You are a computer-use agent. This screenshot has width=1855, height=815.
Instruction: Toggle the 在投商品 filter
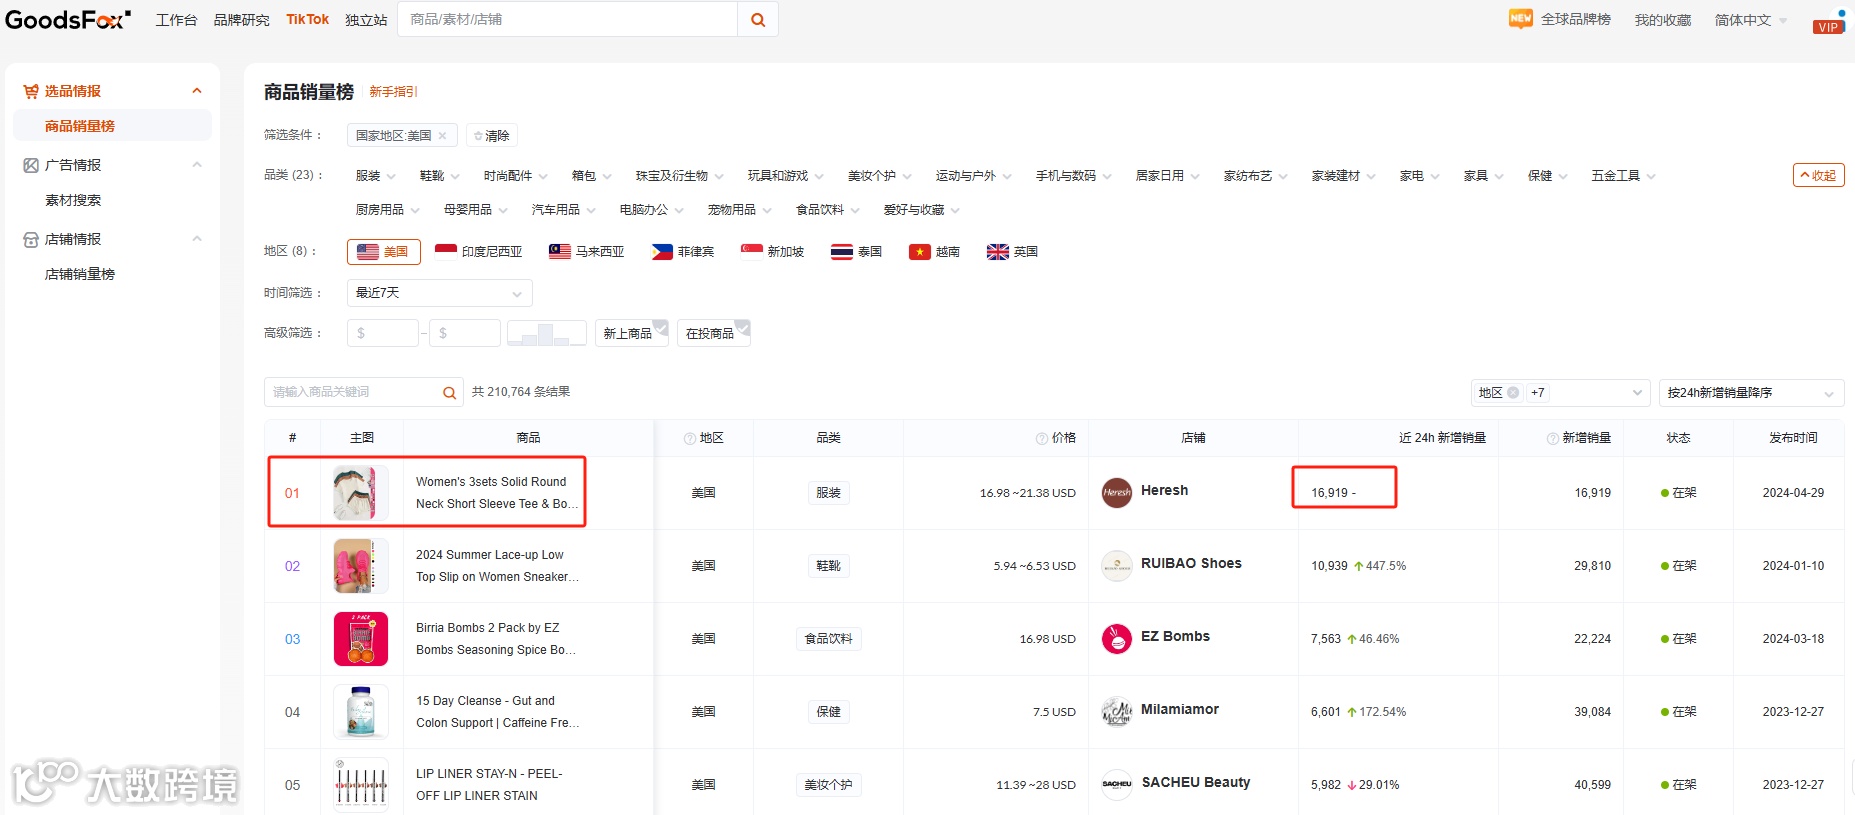click(x=714, y=333)
